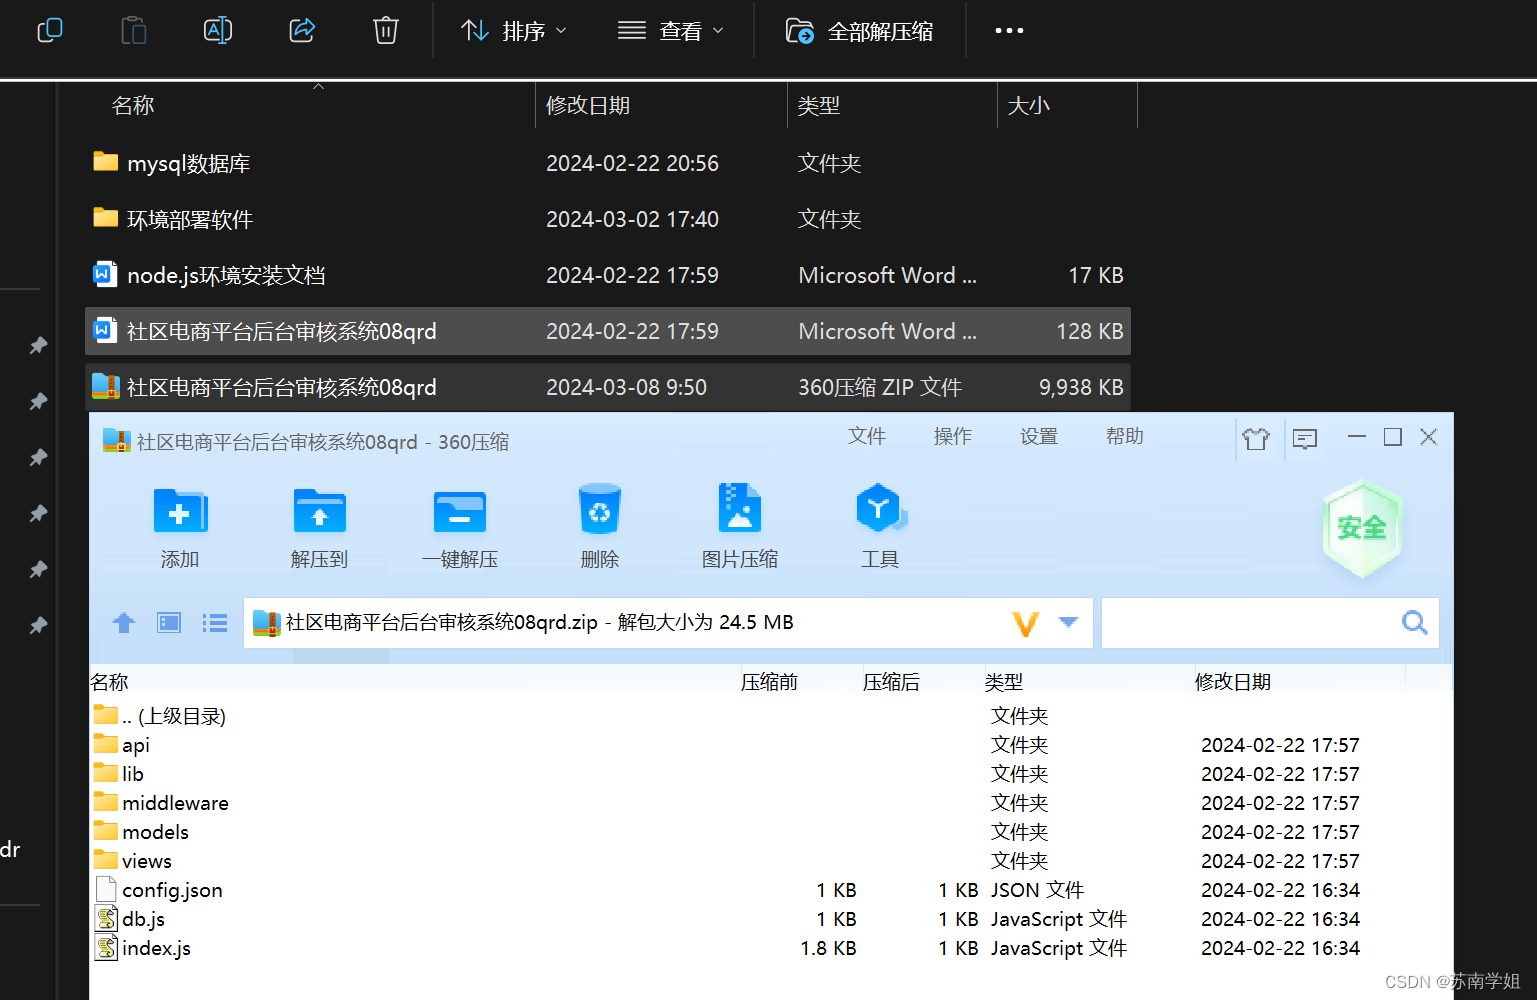Viewport: 1537px width, 1000px height.
Task: Open the 设置 menu in 360压缩
Action: [x=1038, y=436]
